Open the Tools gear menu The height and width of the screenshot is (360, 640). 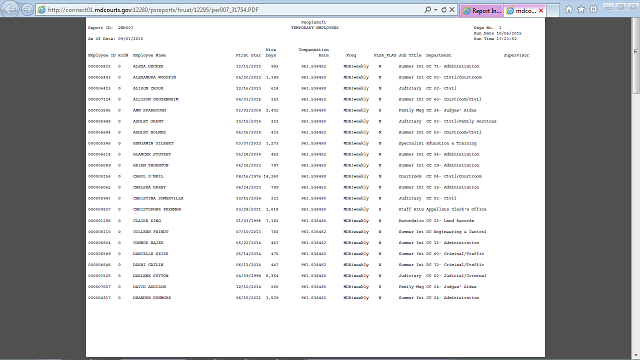(593, 9)
